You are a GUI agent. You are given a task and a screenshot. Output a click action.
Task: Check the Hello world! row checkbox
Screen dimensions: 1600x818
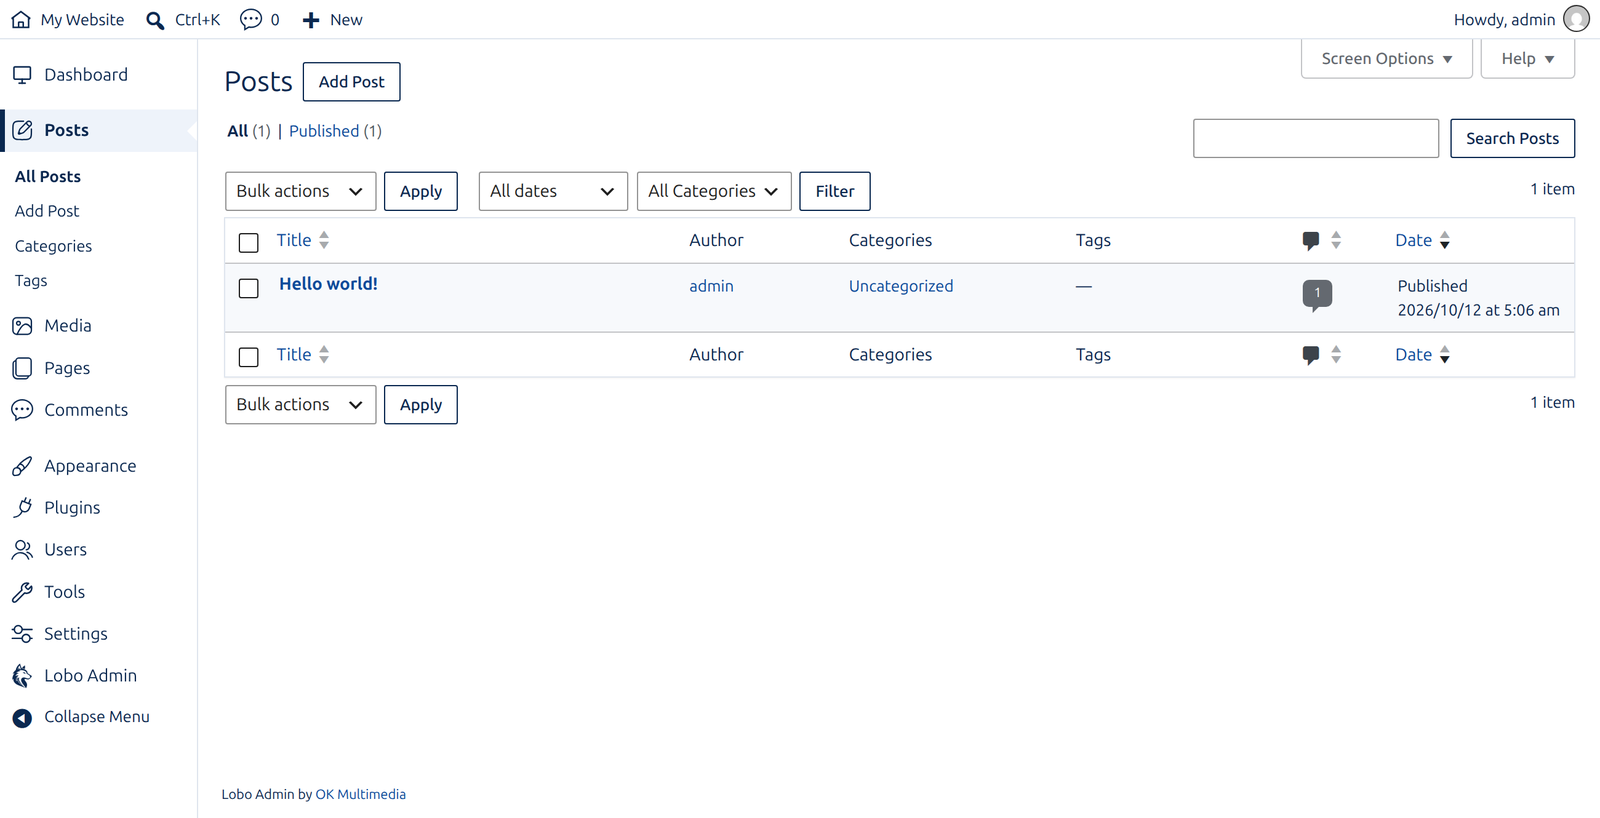(249, 288)
